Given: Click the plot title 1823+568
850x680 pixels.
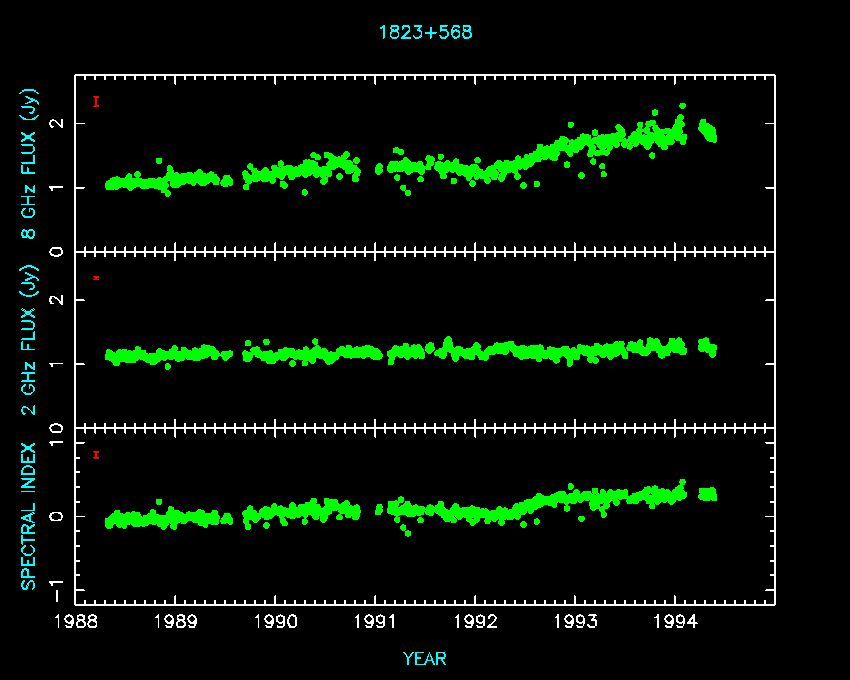Looking at the screenshot, I should pos(425,32).
